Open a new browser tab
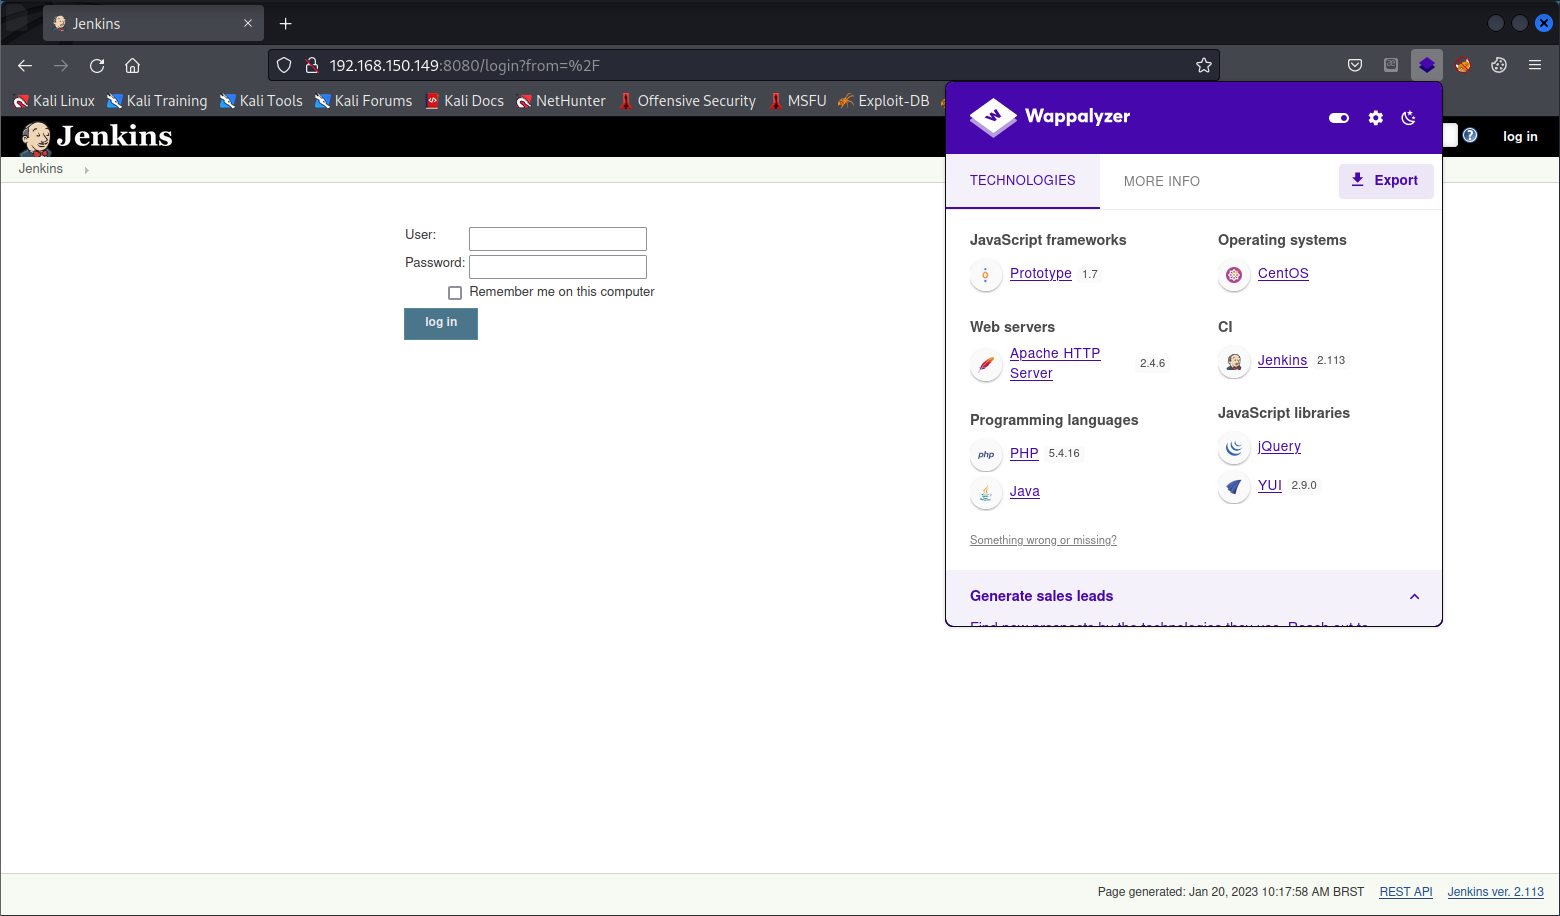The height and width of the screenshot is (916, 1560). click(286, 23)
